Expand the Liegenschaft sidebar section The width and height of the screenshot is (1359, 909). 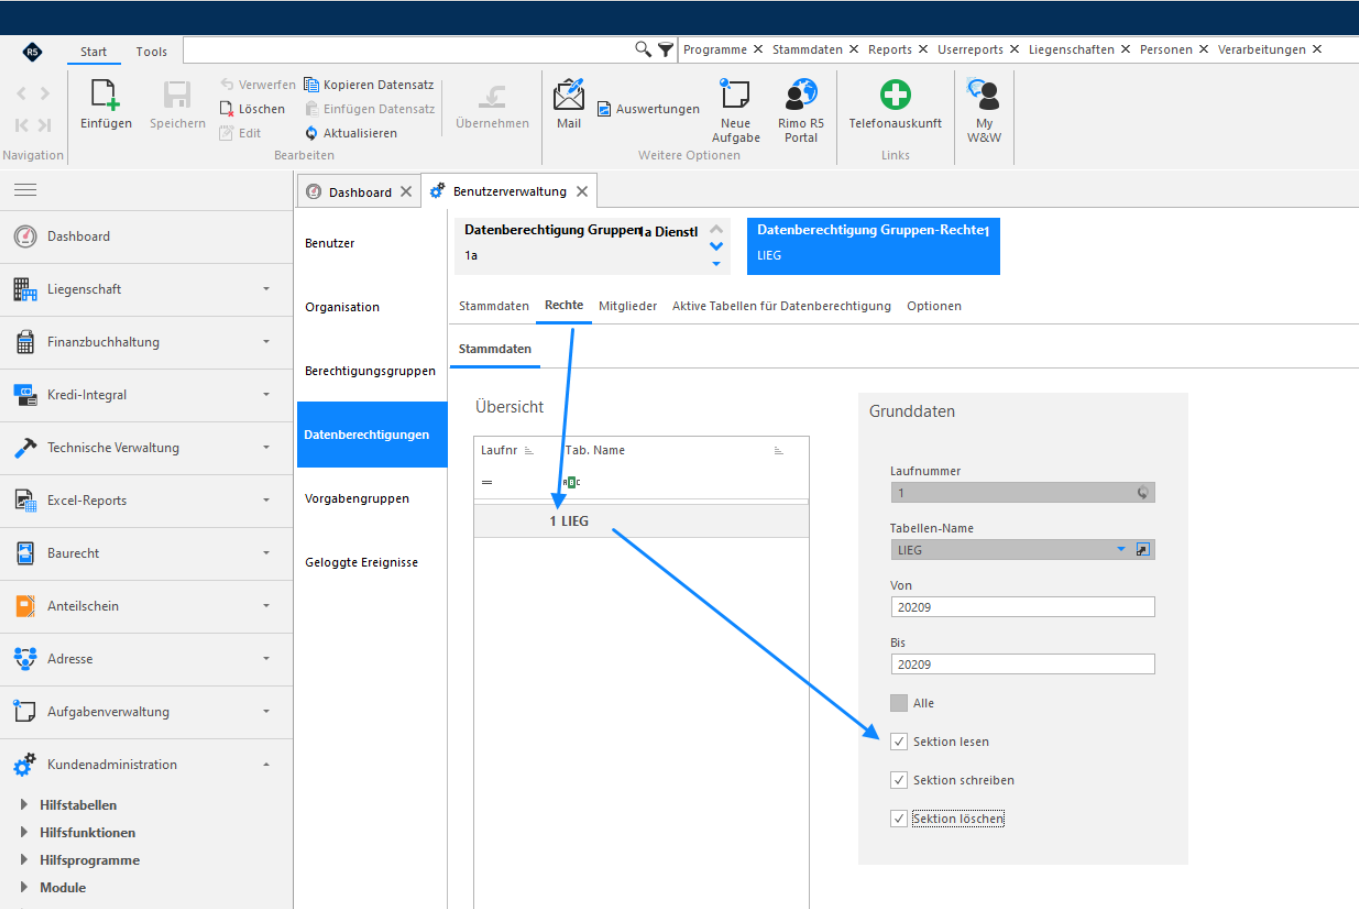(x=266, y=289)
